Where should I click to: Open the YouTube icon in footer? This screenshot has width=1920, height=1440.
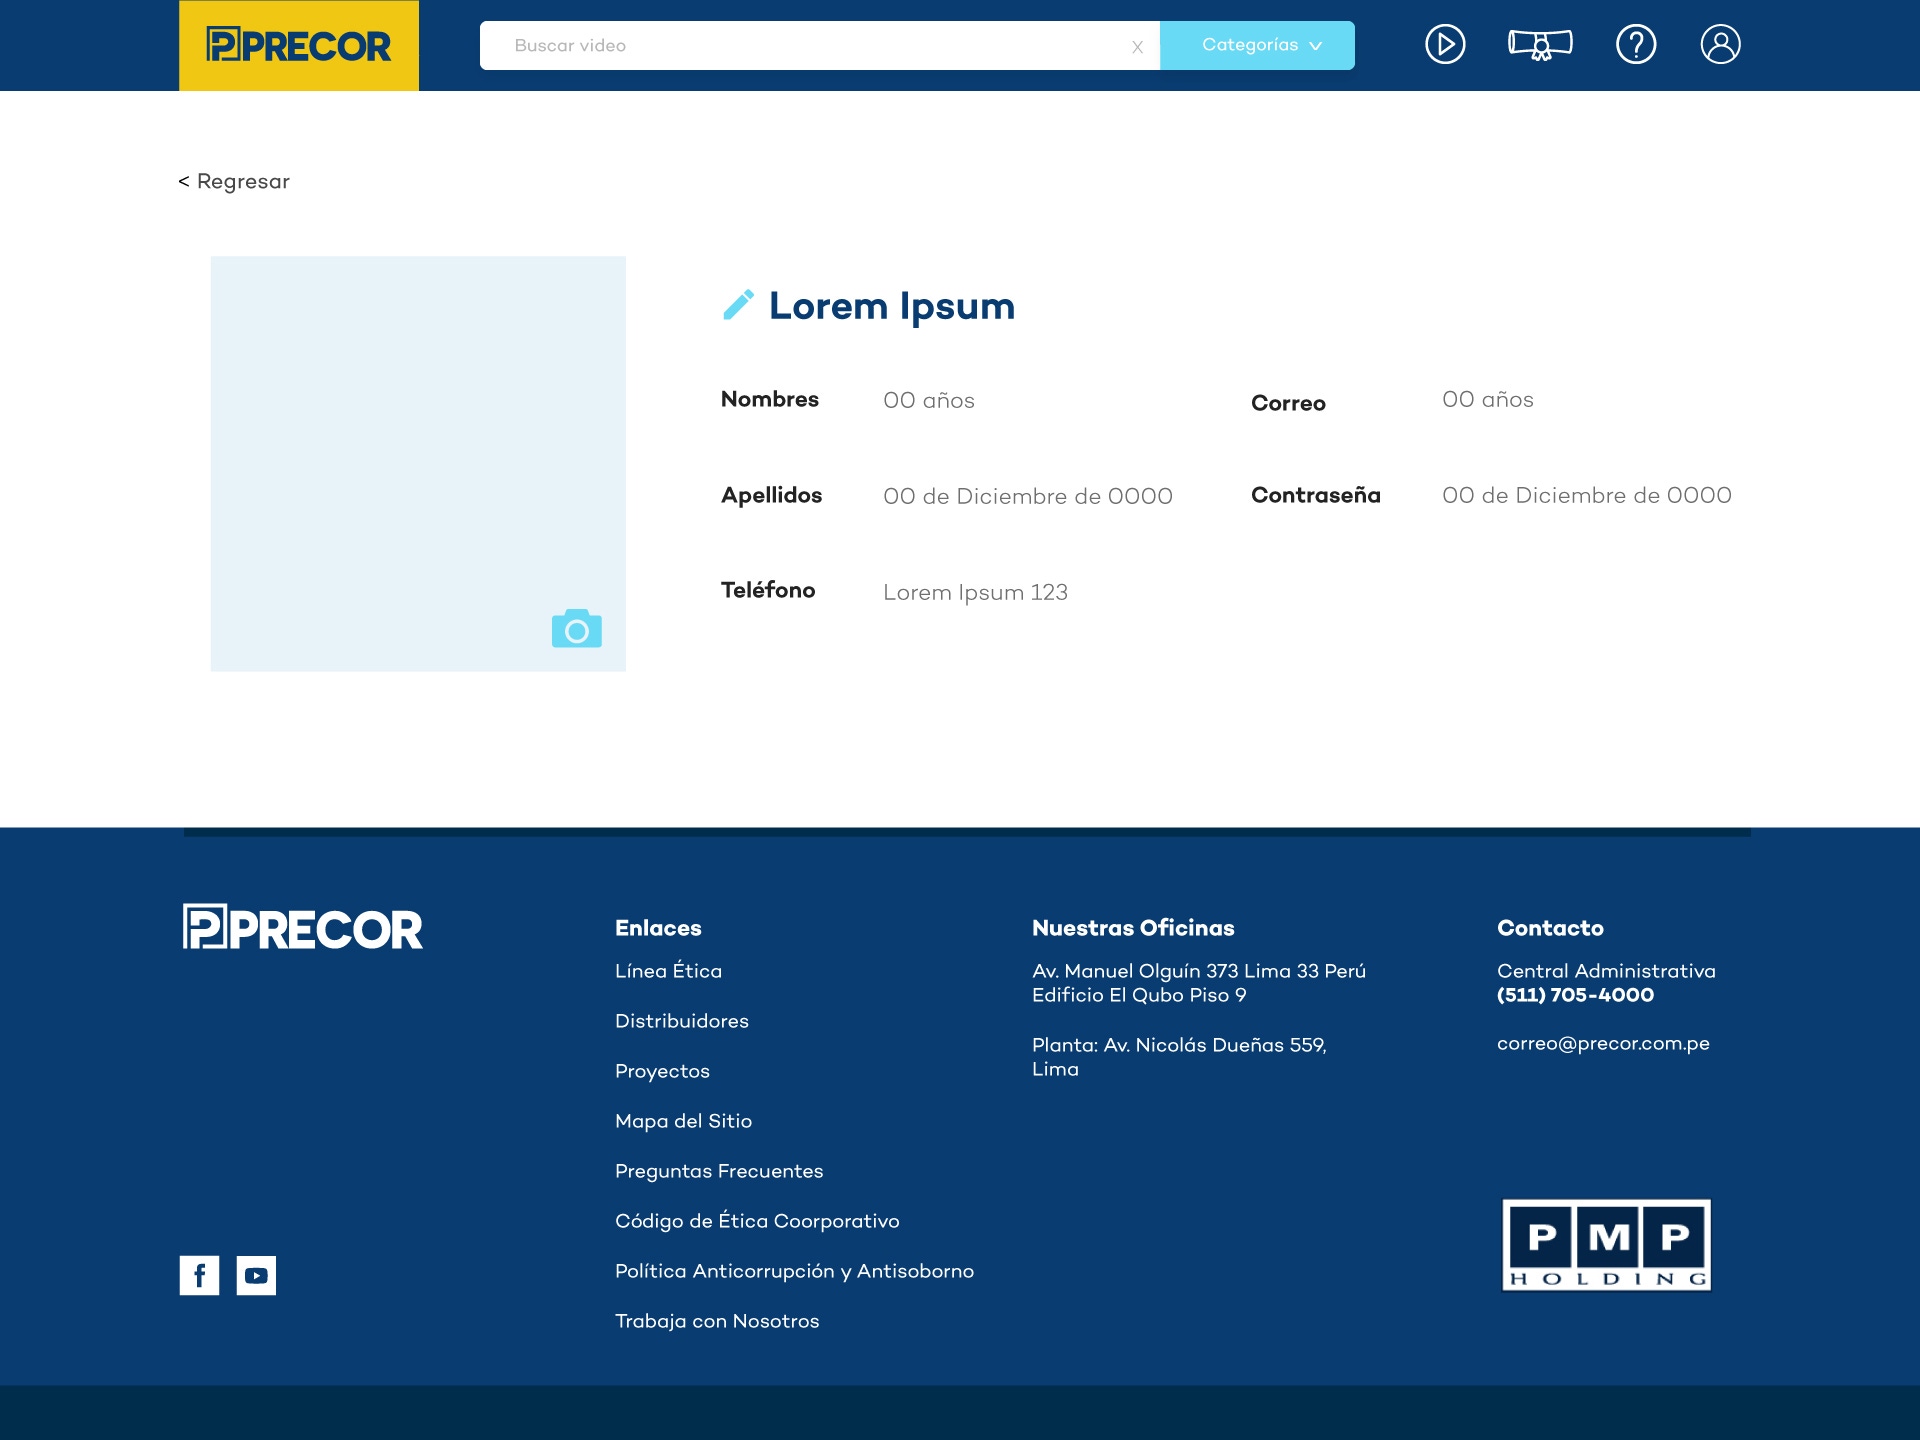click(256, 1275)
